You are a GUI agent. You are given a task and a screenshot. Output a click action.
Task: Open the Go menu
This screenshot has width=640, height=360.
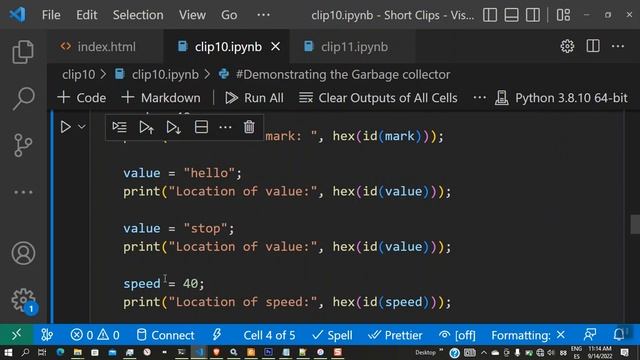pos(229,15)
